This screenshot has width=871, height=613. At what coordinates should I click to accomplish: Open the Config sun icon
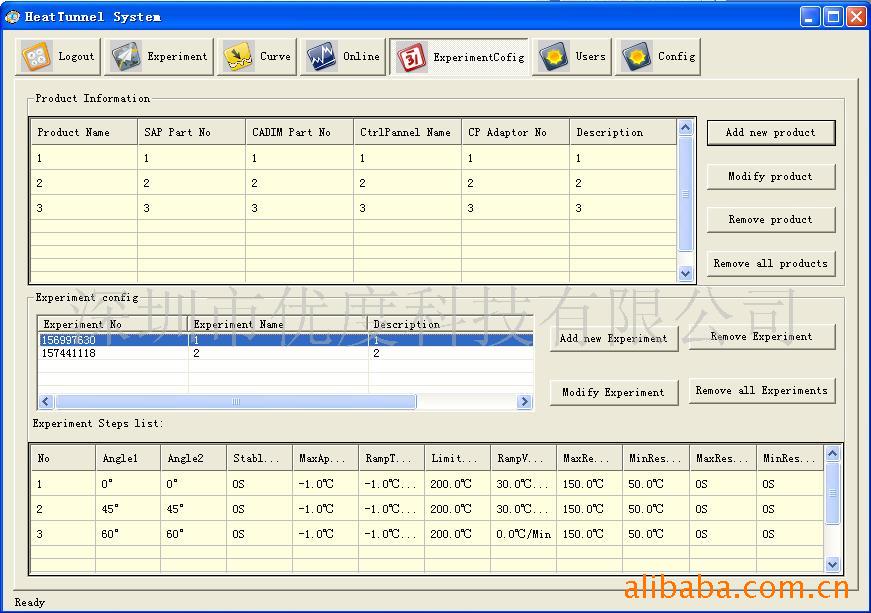pyautogui.click(x=637, y=57)
